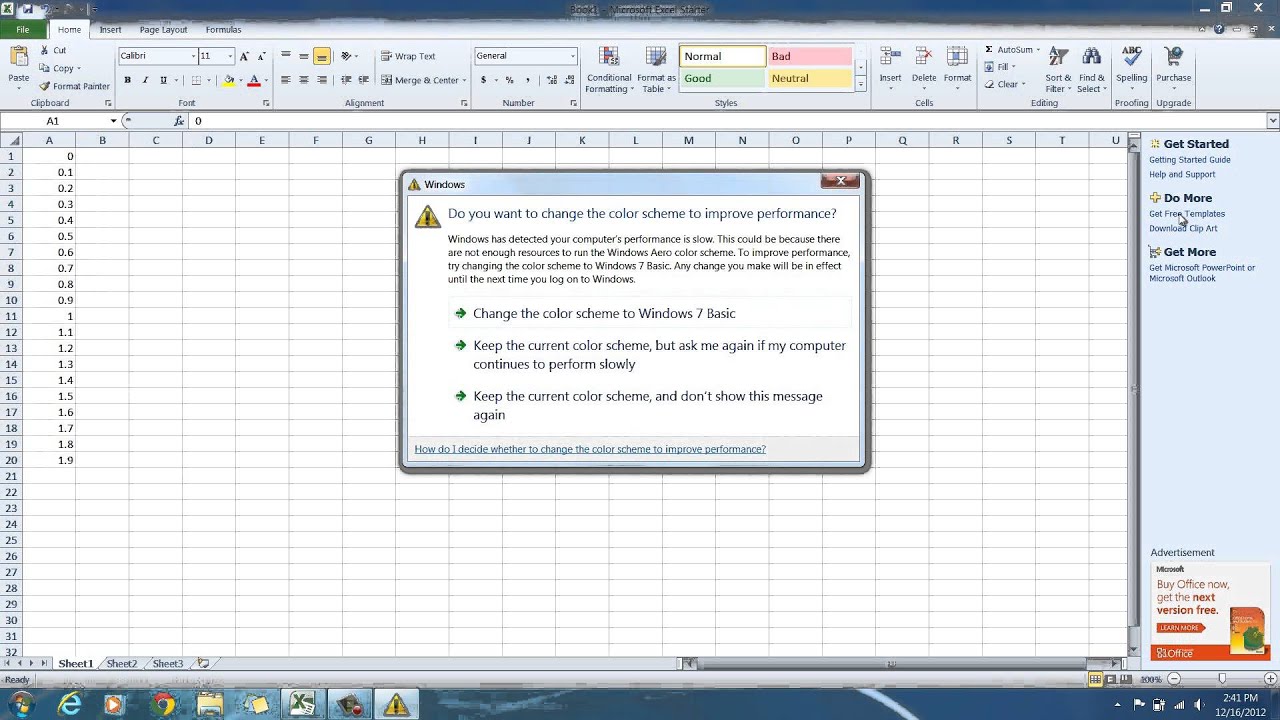Click the Increase Indent icon
The image size is (1280, 720).
pos(362,80)
